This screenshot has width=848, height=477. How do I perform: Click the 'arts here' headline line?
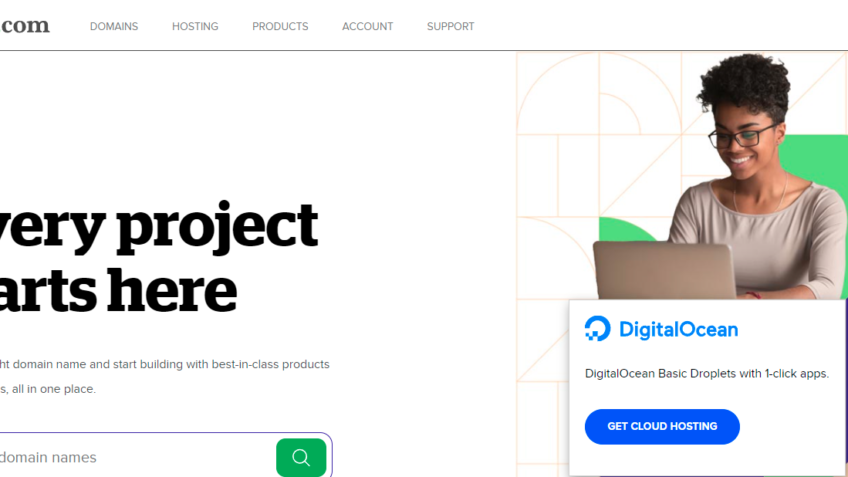118,290
